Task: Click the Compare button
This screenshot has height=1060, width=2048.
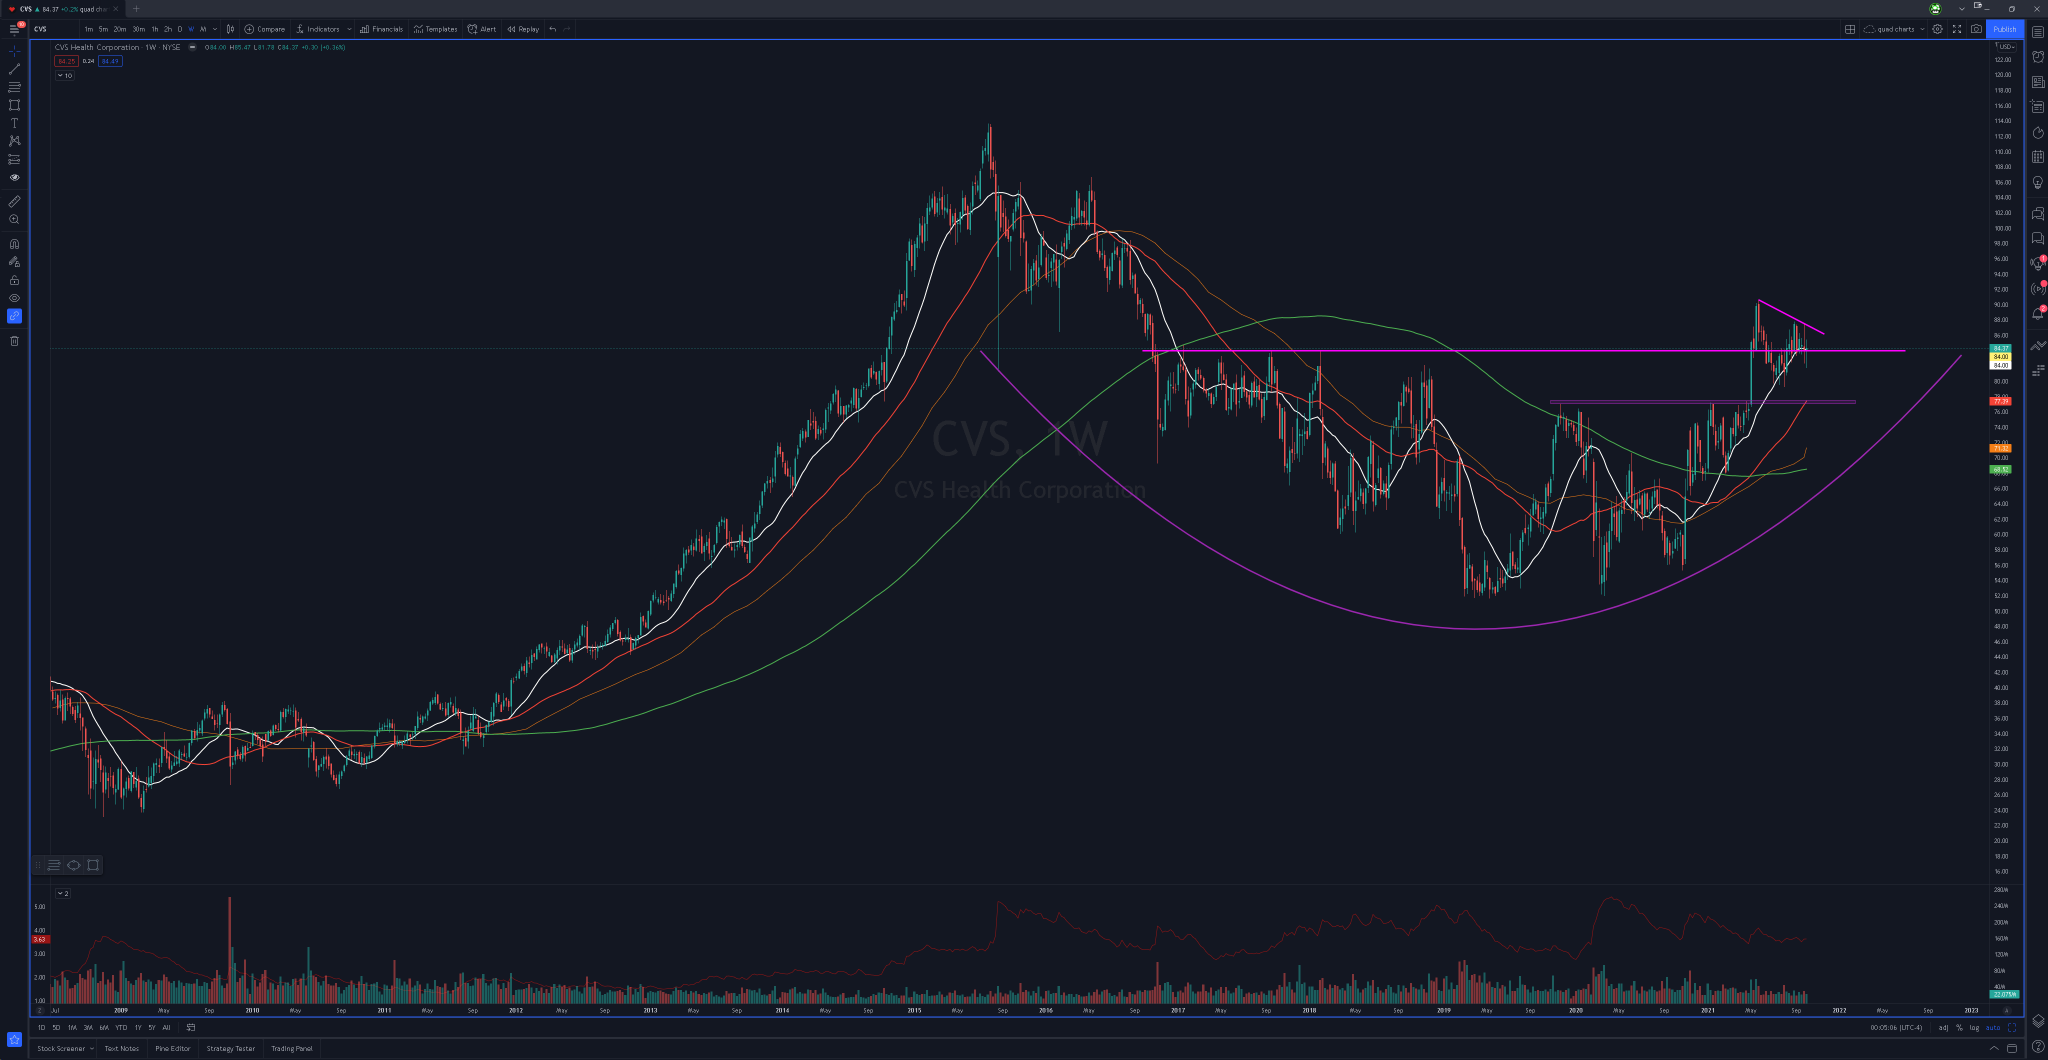Action: [265, 29]
